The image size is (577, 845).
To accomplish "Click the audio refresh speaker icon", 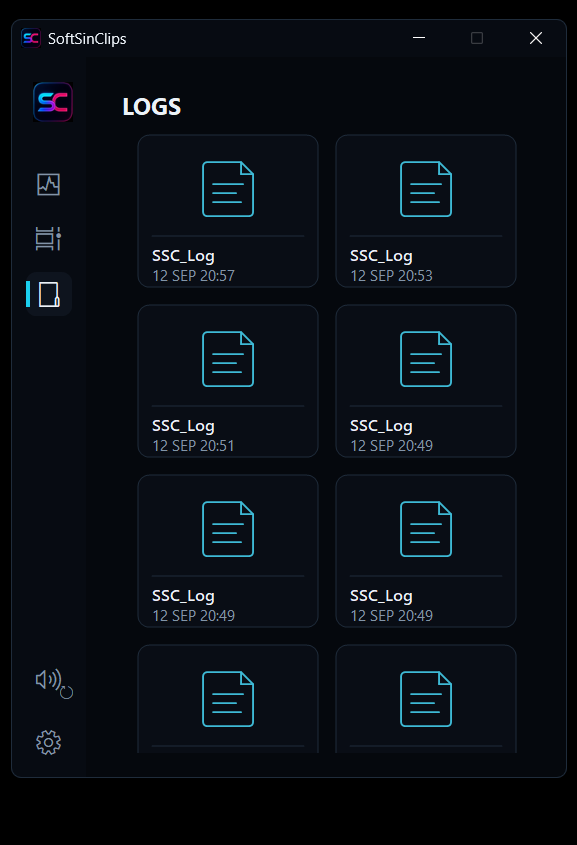I will coord(54,684).
